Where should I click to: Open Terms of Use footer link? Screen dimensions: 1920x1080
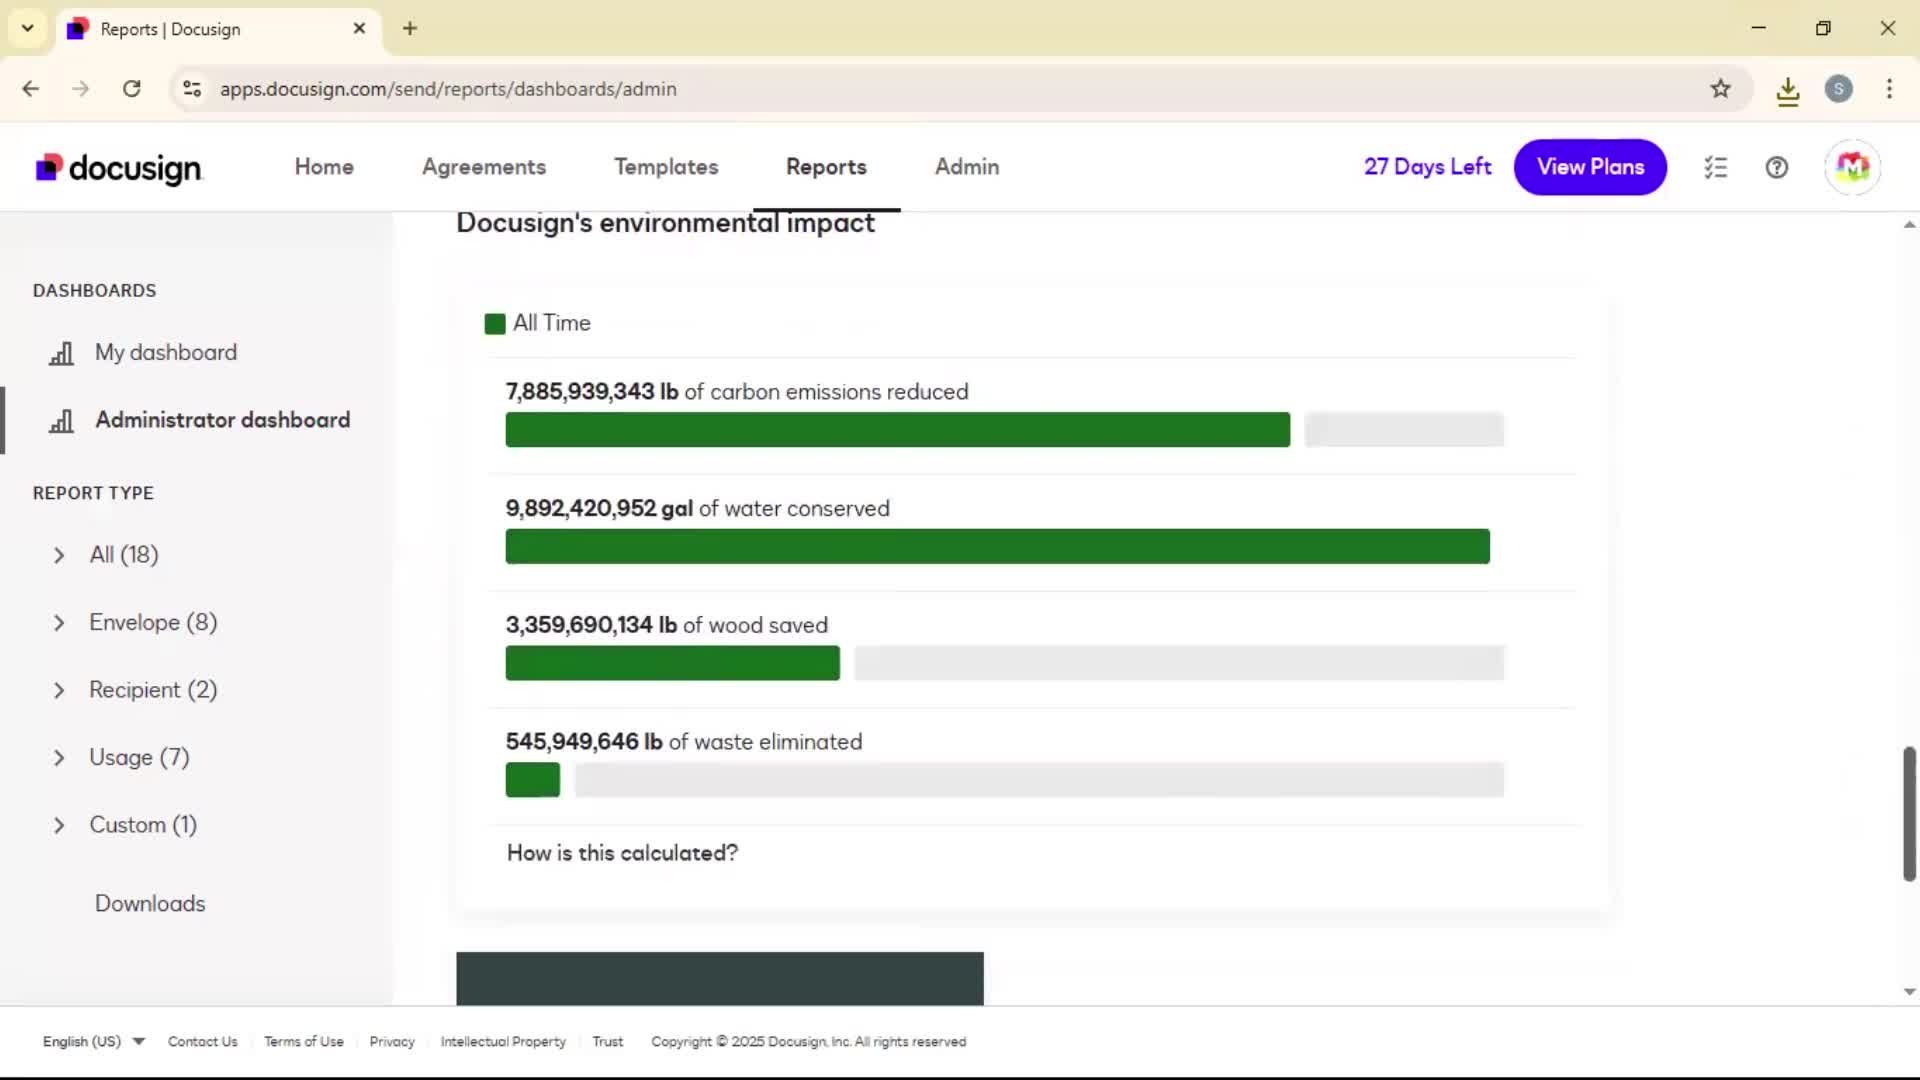pos(304,1041)
